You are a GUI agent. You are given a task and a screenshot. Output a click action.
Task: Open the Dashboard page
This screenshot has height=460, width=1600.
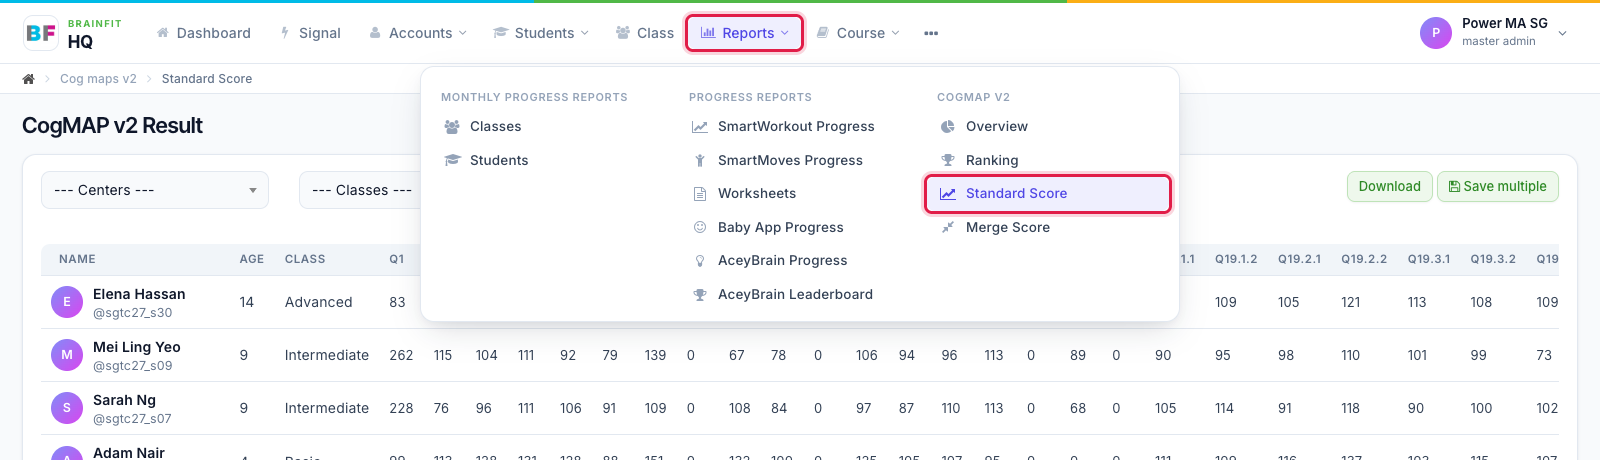click(204, 33)
